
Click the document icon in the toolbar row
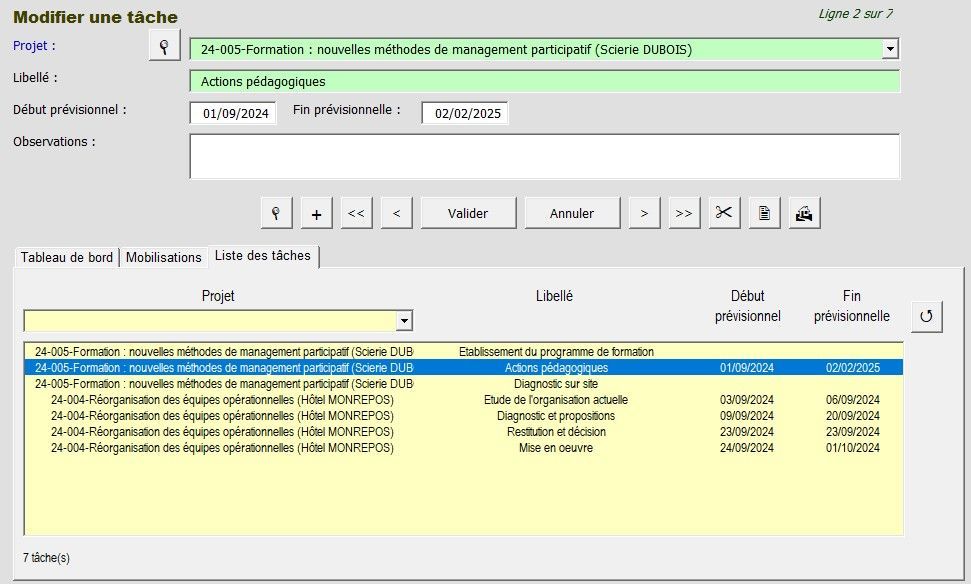point(764,213)
